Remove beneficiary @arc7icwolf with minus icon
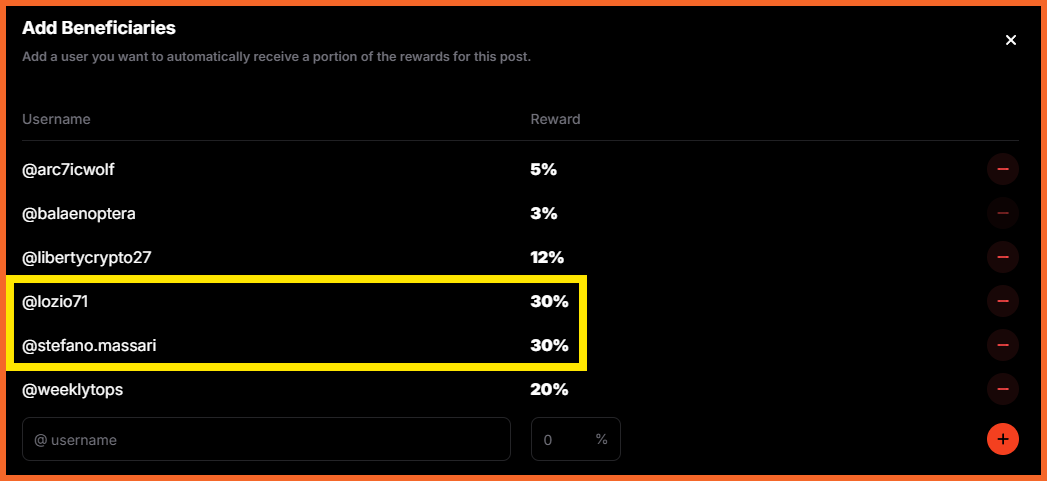The height and width of the screenshot is (481, 1047). 1002,170
